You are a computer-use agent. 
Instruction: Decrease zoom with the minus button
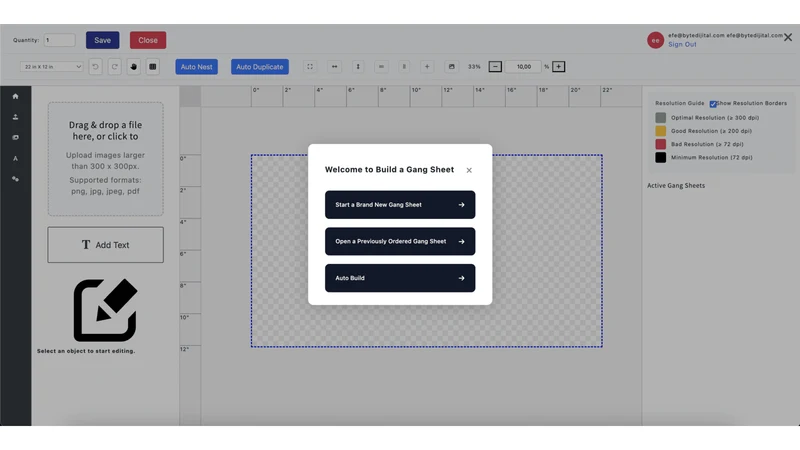click(x=495, y=67)
